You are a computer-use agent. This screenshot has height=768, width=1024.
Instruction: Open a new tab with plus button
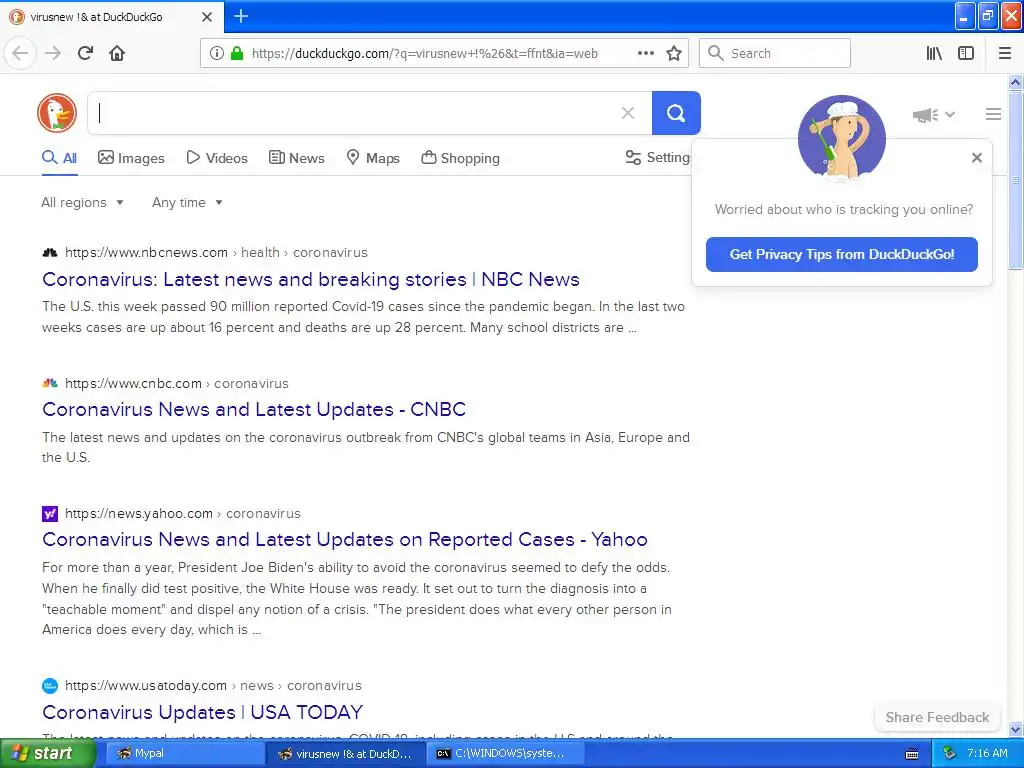pos(241,16)
